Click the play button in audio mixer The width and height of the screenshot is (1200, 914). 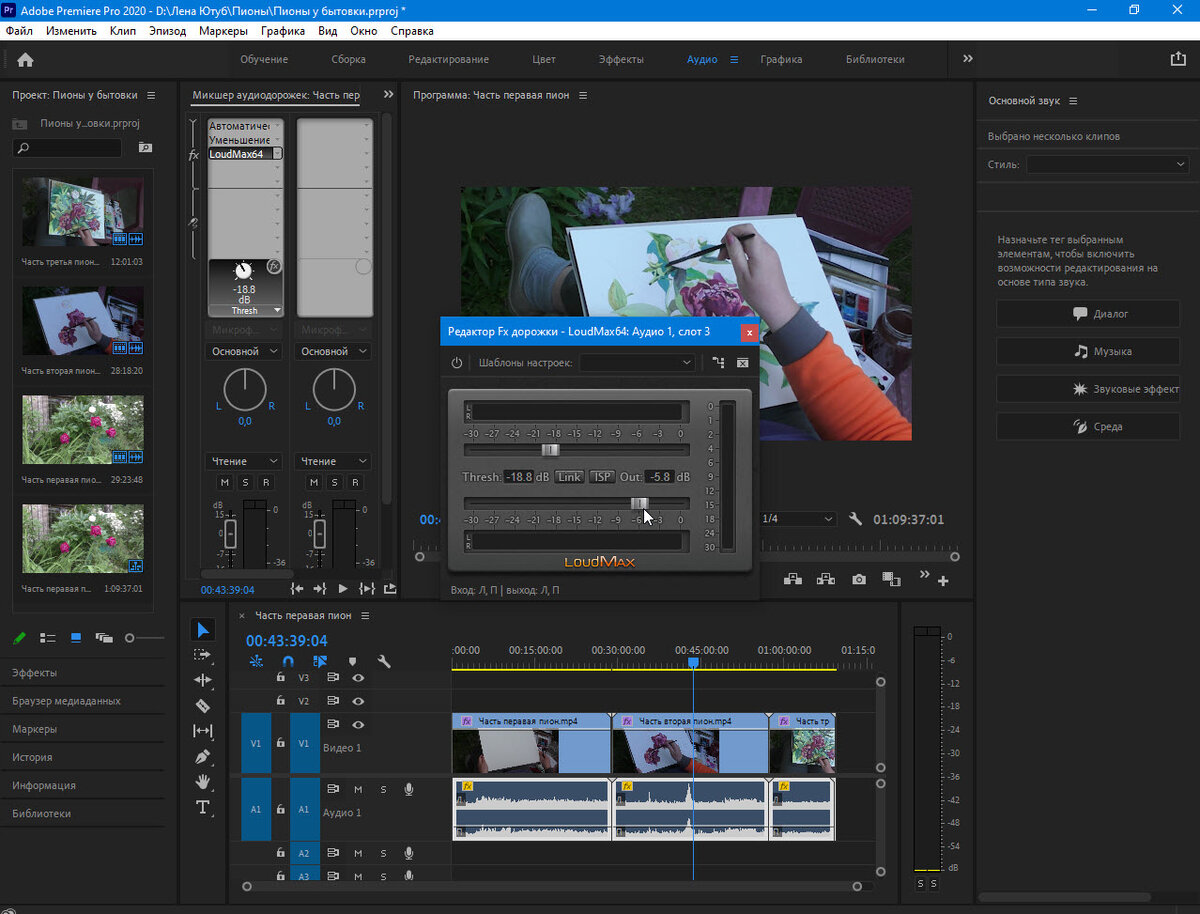[x=343, y=589]
